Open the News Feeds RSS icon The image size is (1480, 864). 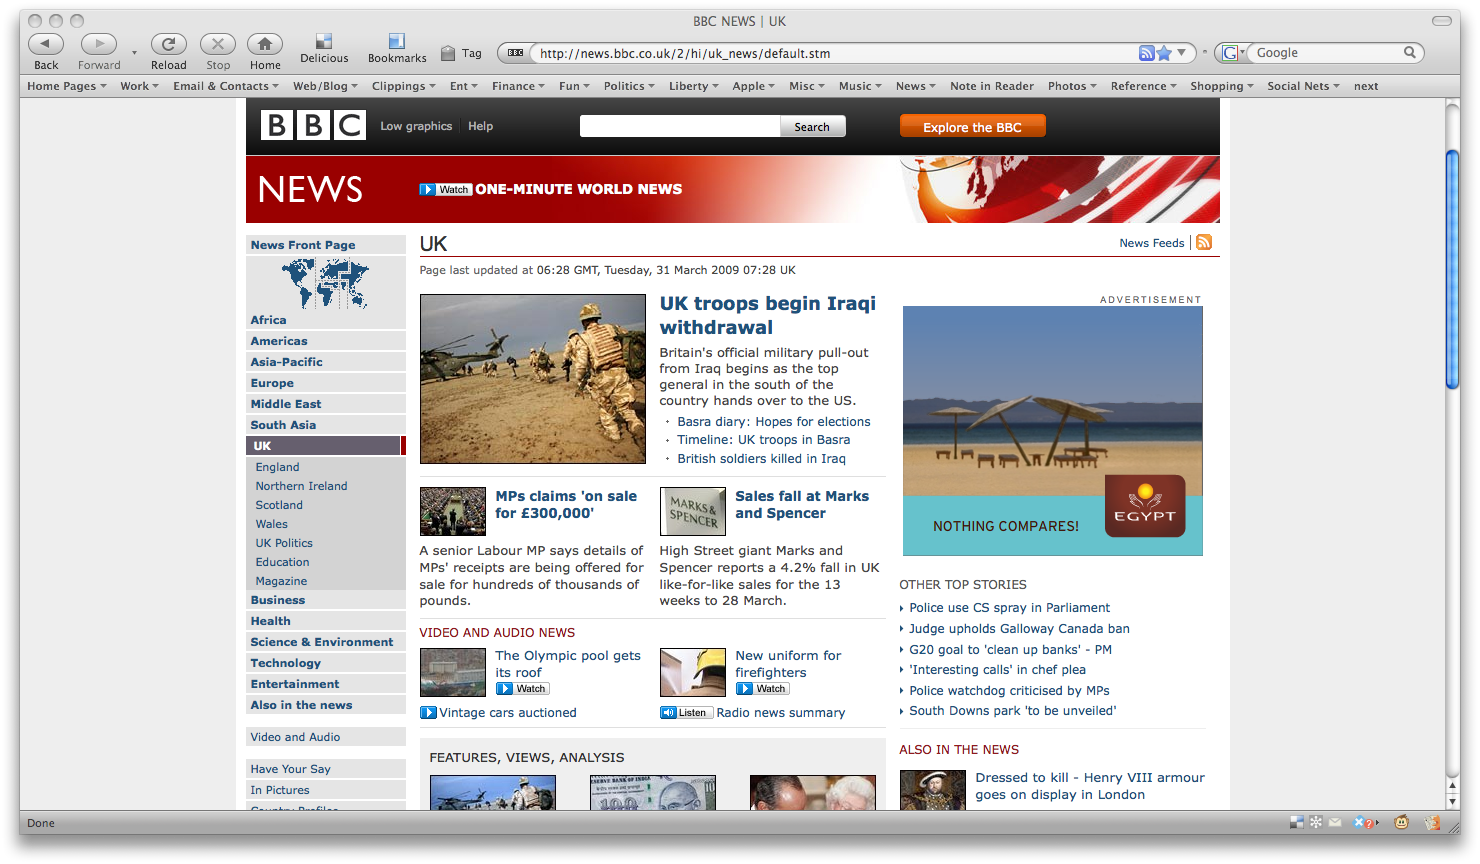[1204, 242]
